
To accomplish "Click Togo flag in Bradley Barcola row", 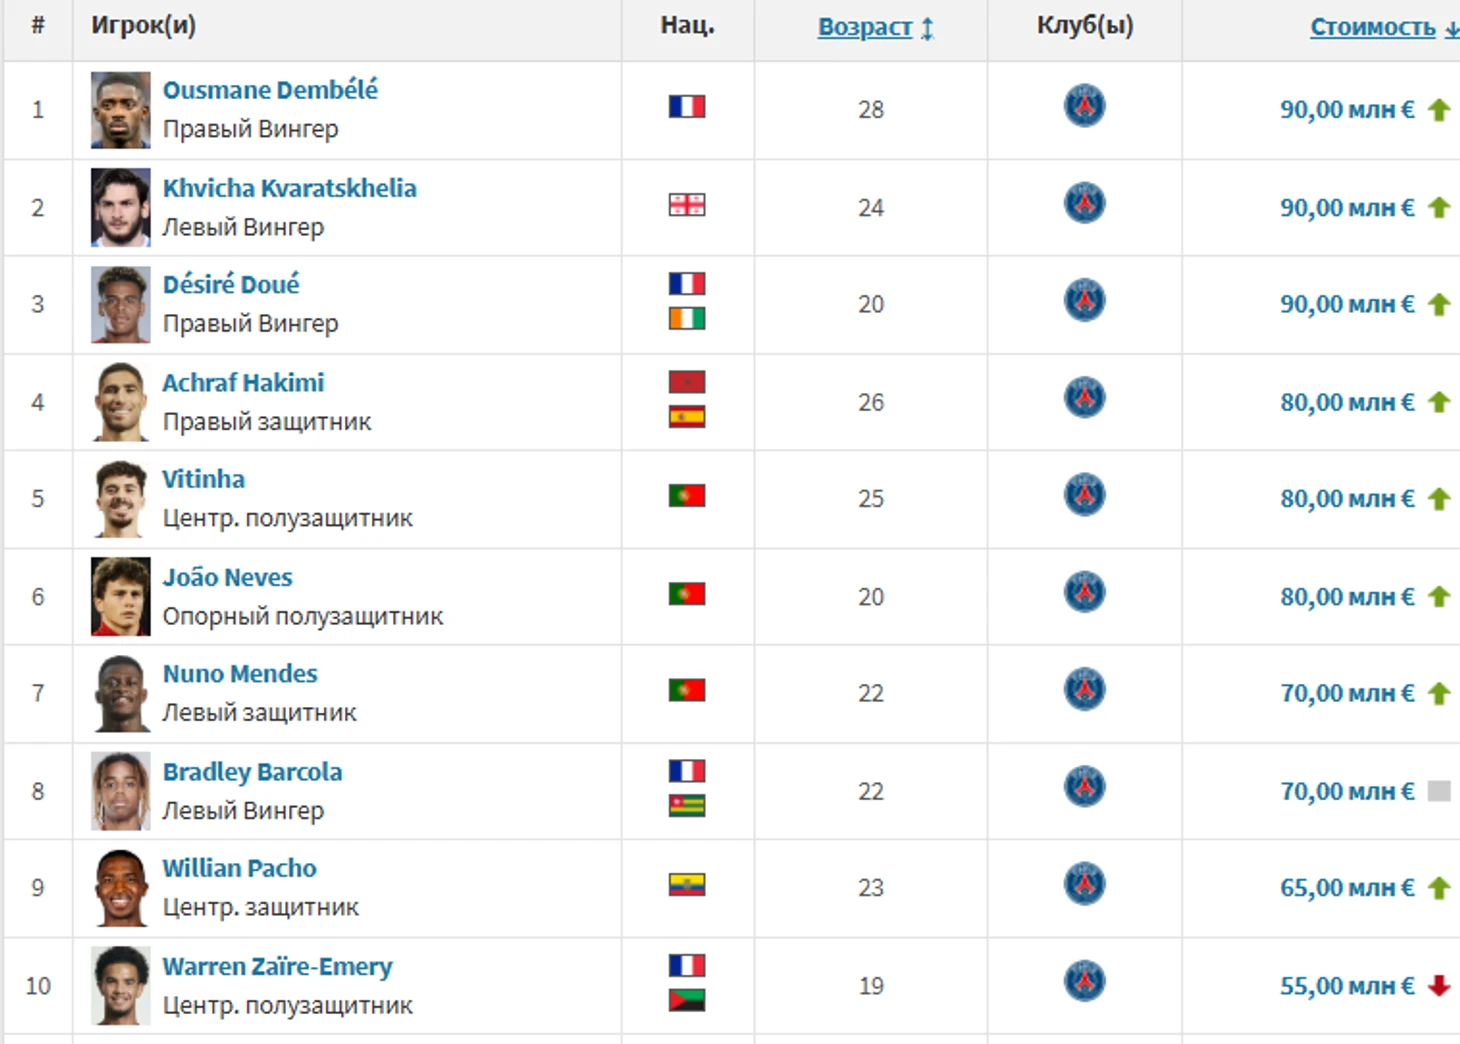I will [x=687, y=806].
